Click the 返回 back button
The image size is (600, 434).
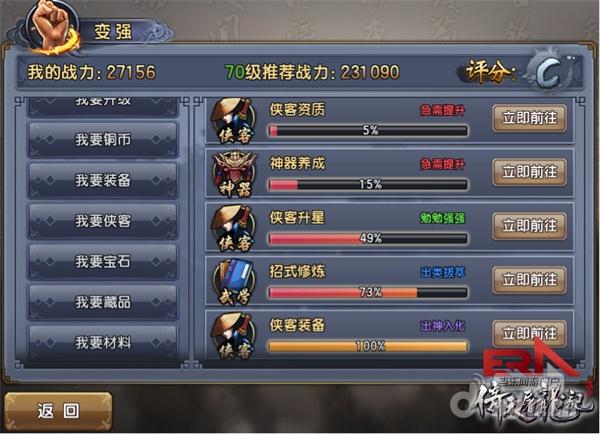[x=58, y=411]
